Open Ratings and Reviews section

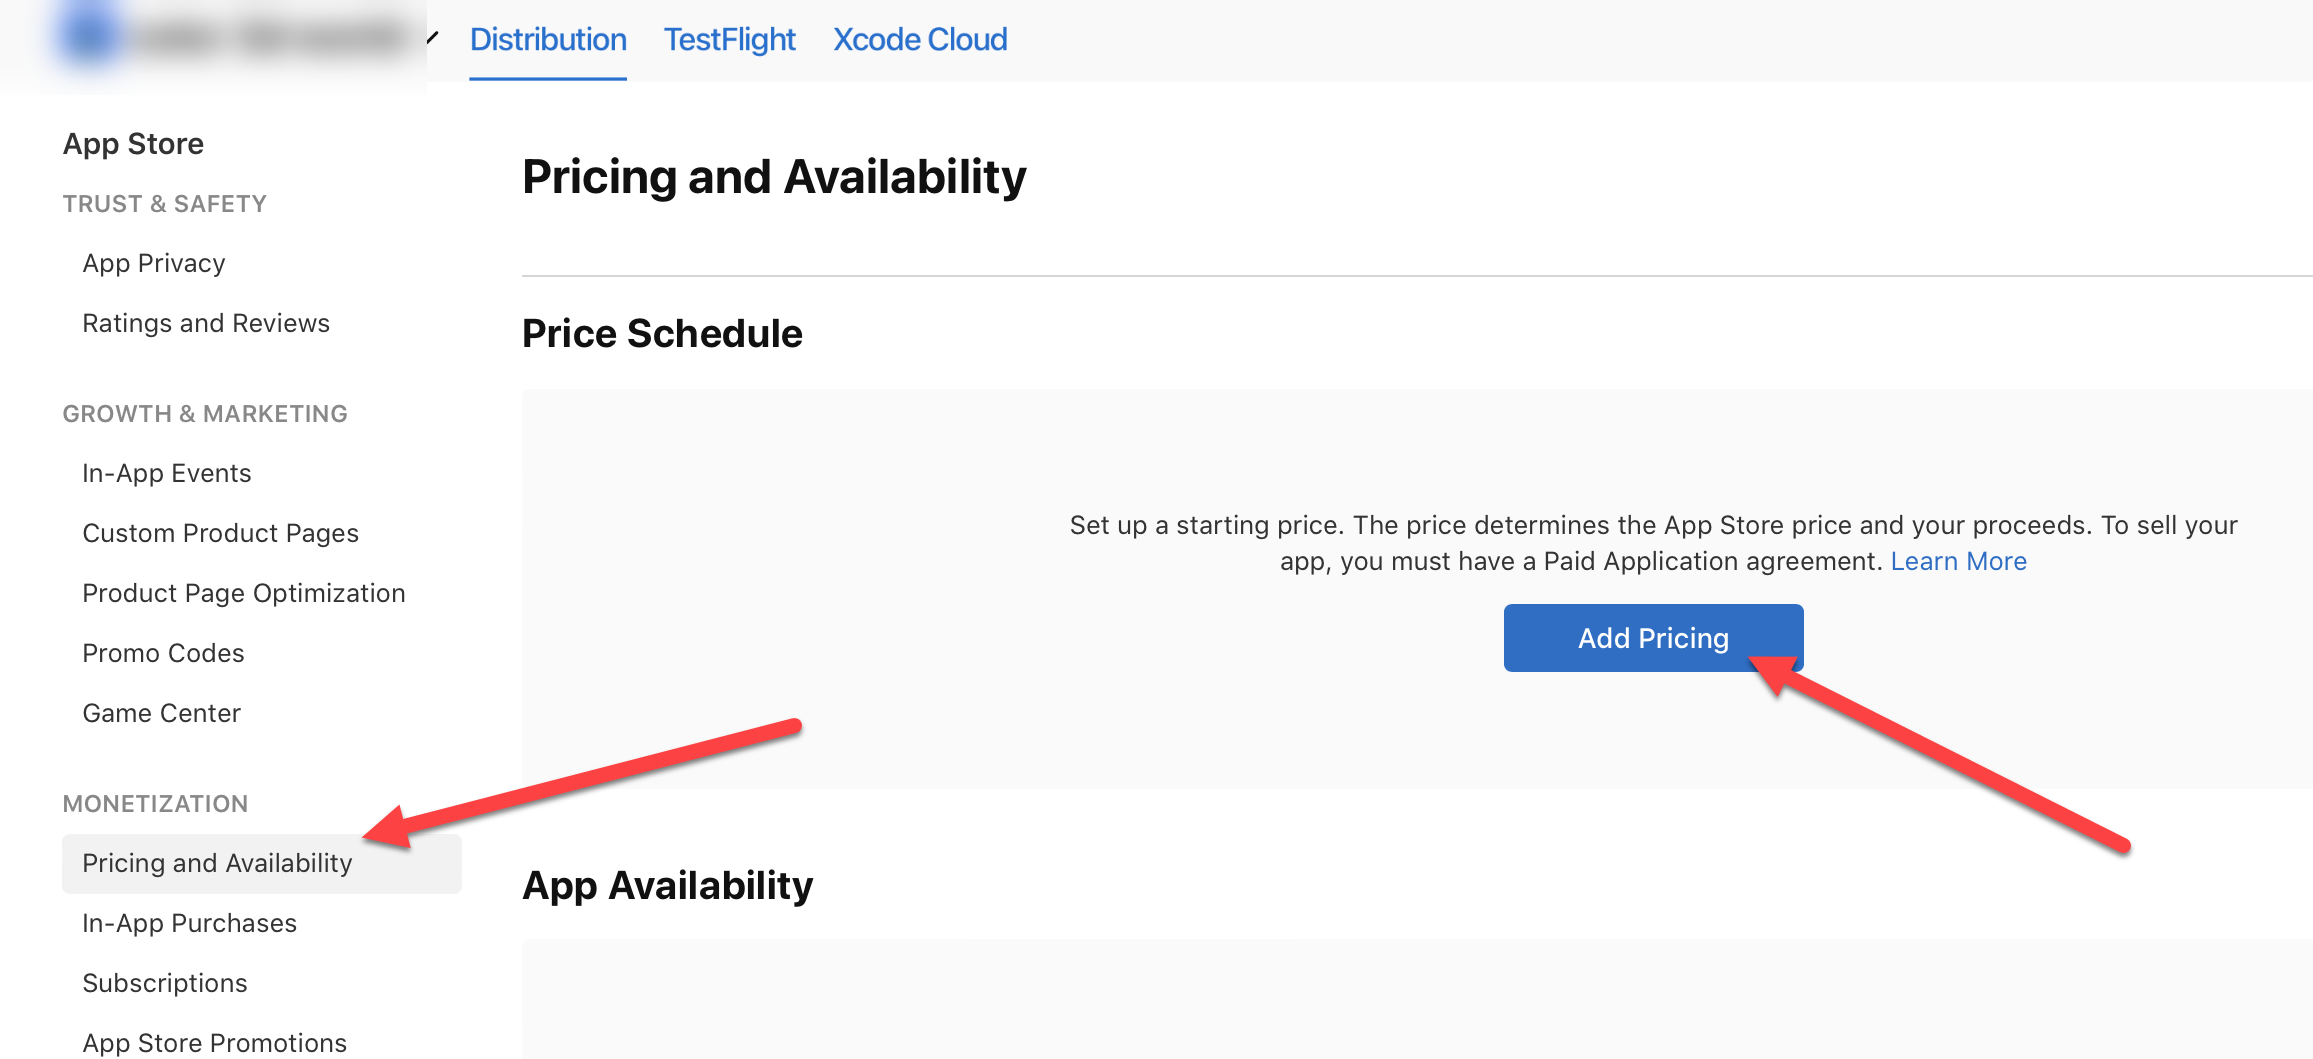[206, 323]
